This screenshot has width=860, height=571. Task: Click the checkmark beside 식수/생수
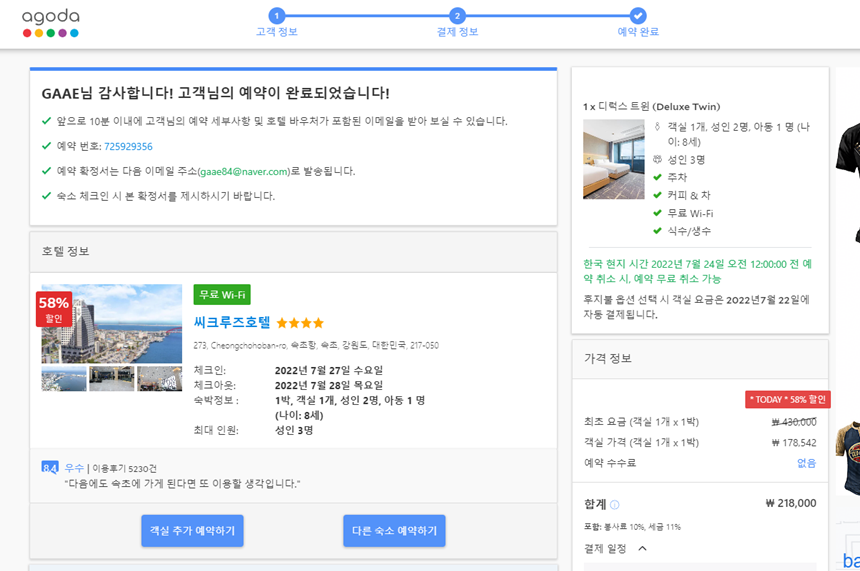tap(657, 231)
